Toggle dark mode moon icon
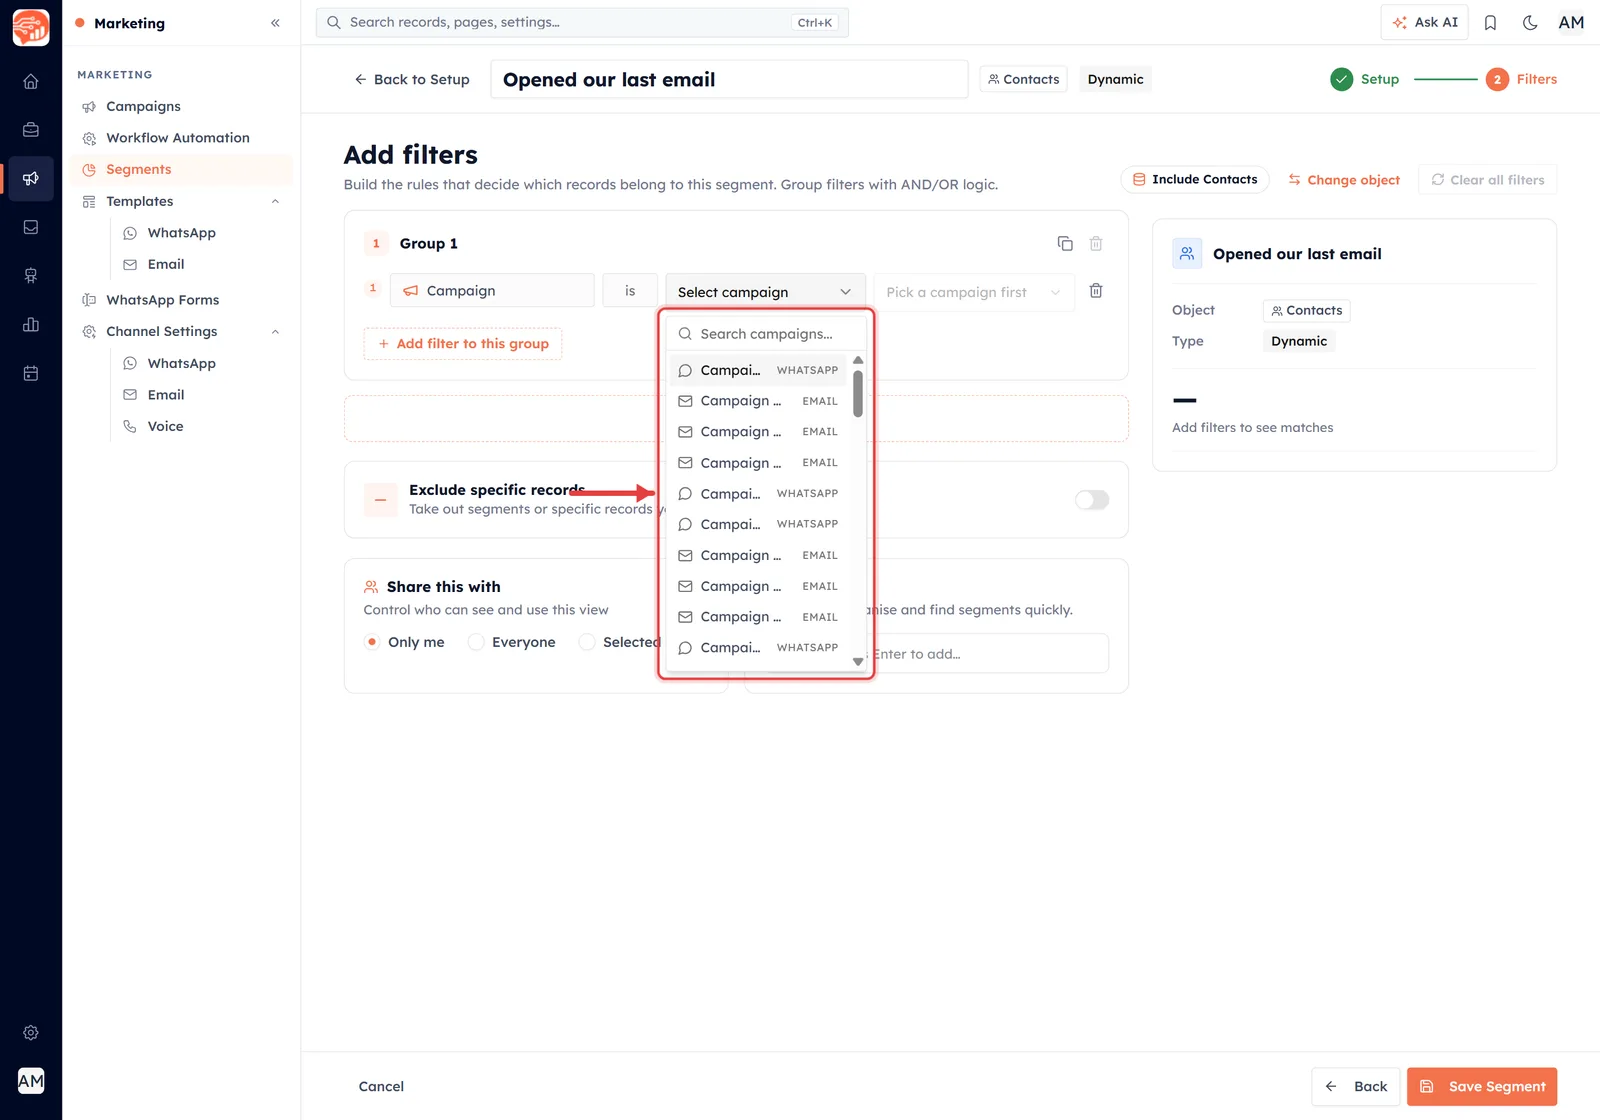Viewport: 1600px width, 1120px height. click(x=1530, y=22)
